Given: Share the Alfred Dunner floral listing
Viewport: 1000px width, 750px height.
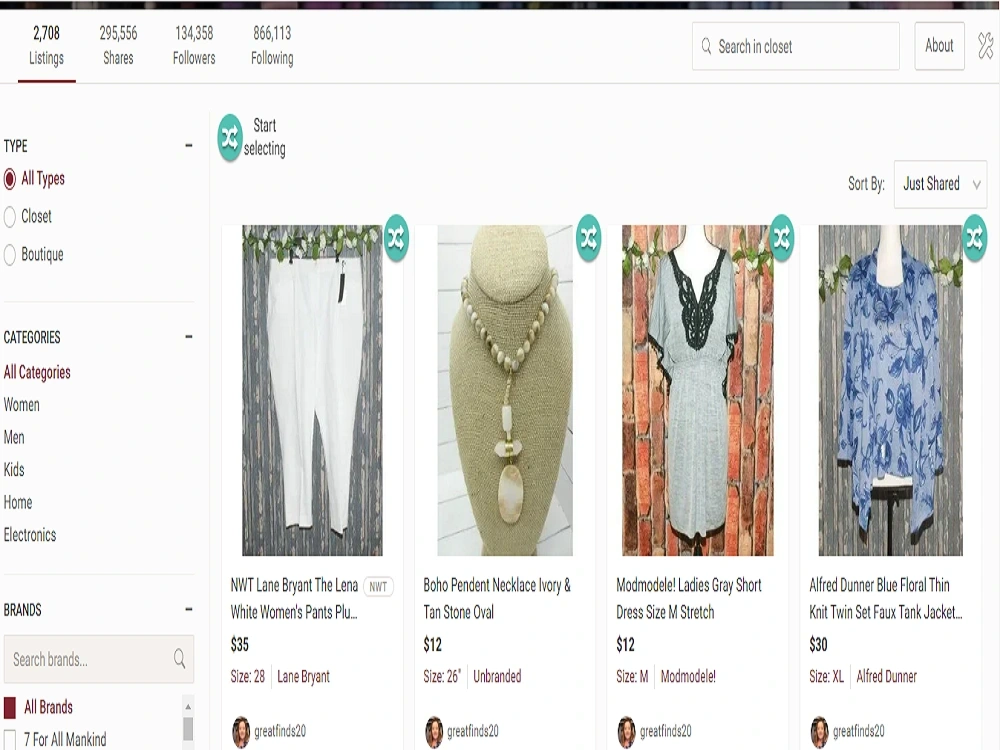Looking at the screenshot, I should 973,239.
